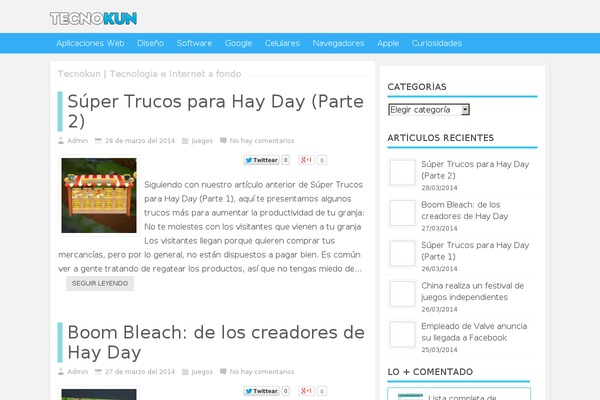Click the author icon beside Admin in Boom Bleach post
This screenshot has width=600, height=400.
(x=61, y=372)
